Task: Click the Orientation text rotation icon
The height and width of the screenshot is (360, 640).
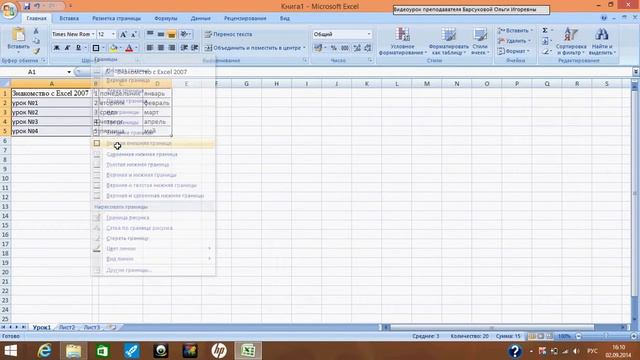Action: (x=184, y=34)
